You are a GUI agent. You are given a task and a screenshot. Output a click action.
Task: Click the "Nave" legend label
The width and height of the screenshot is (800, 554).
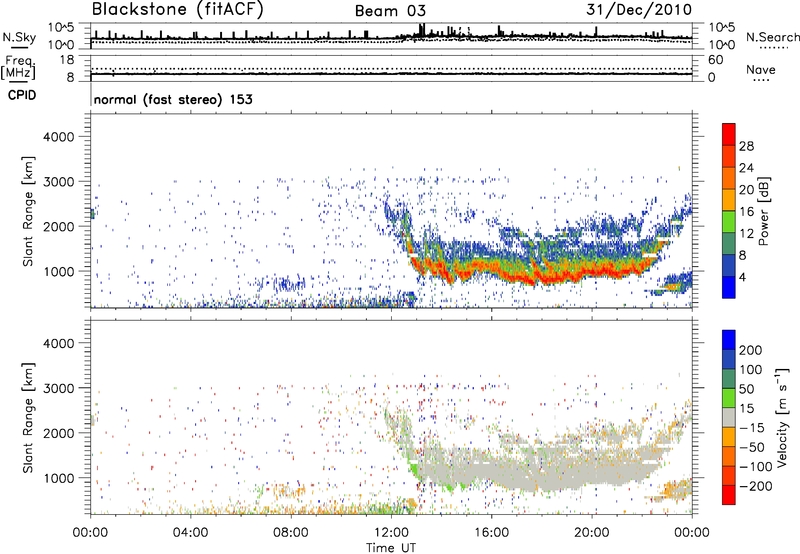point(761,69)
